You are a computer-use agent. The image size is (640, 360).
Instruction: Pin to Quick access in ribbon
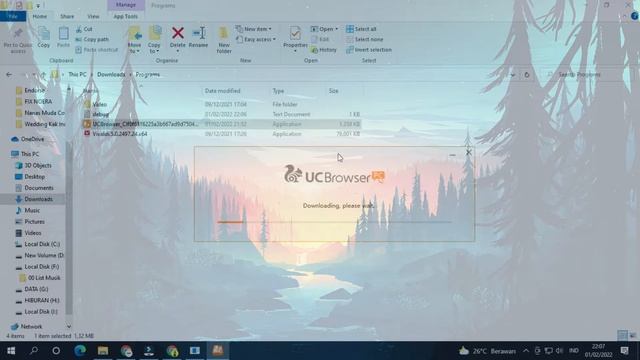[18, 40]
